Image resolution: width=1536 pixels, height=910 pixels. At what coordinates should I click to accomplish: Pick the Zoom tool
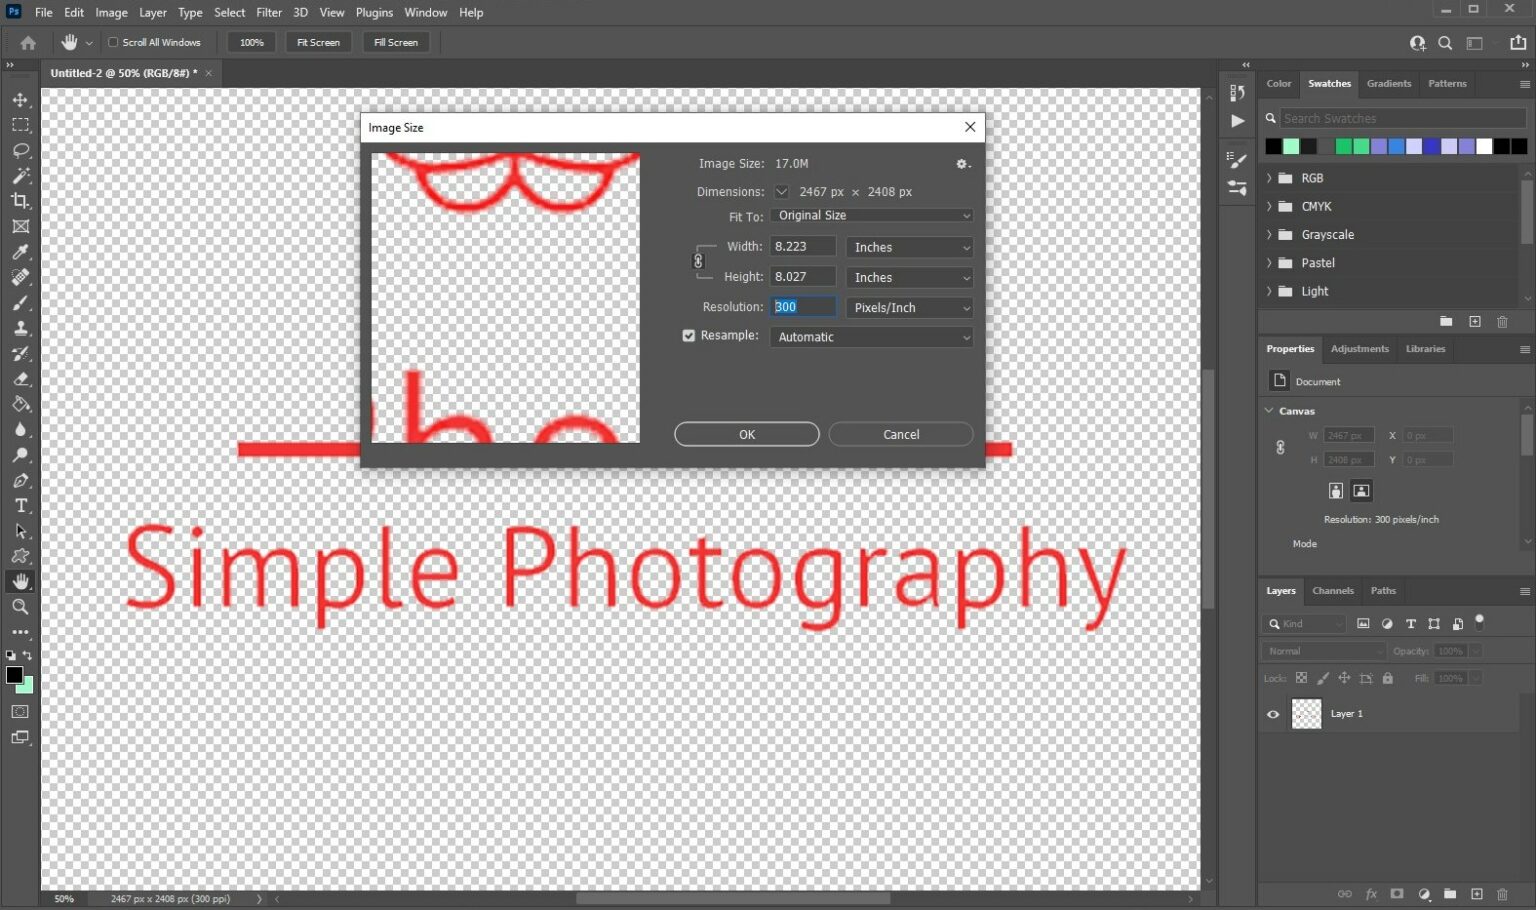tap(21, 607)
